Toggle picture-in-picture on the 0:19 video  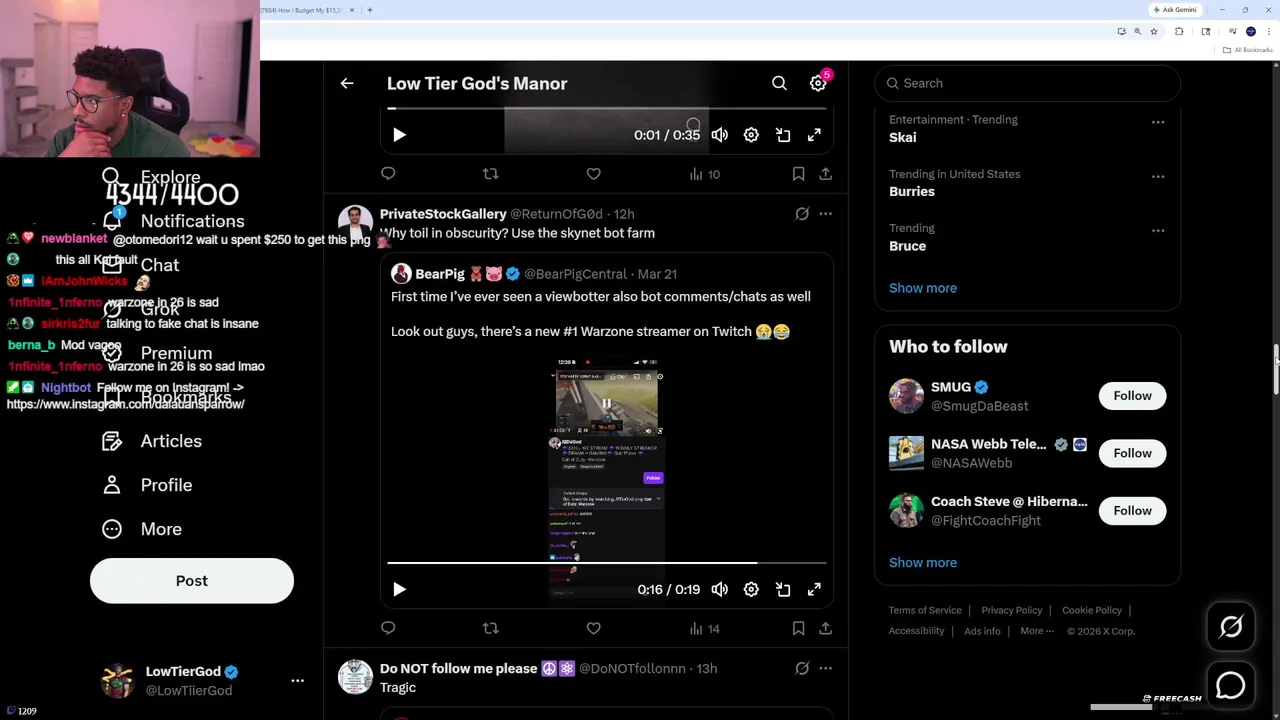[x=783, y=590]
